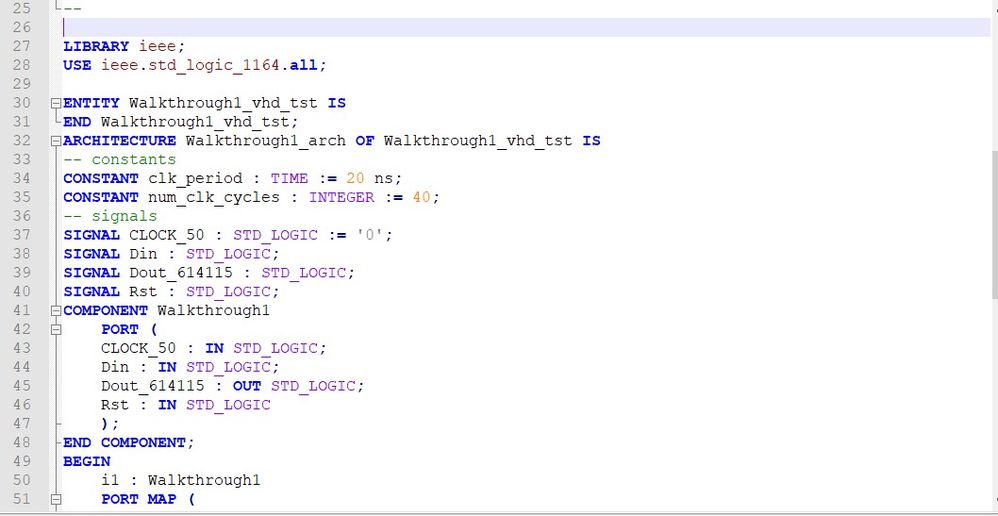Screen dimensions: 998x516
Task: Click 'CLOCK_50' in the port list line 43
Action: click(138, 349)
